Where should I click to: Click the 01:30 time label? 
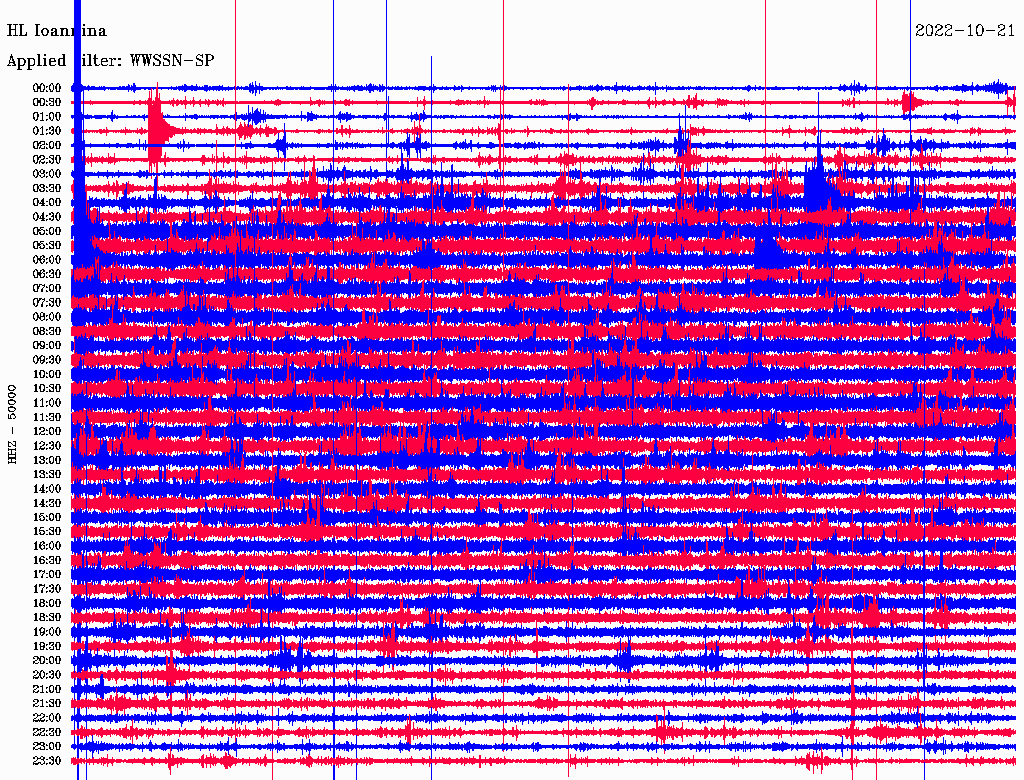tap(47, 131)
